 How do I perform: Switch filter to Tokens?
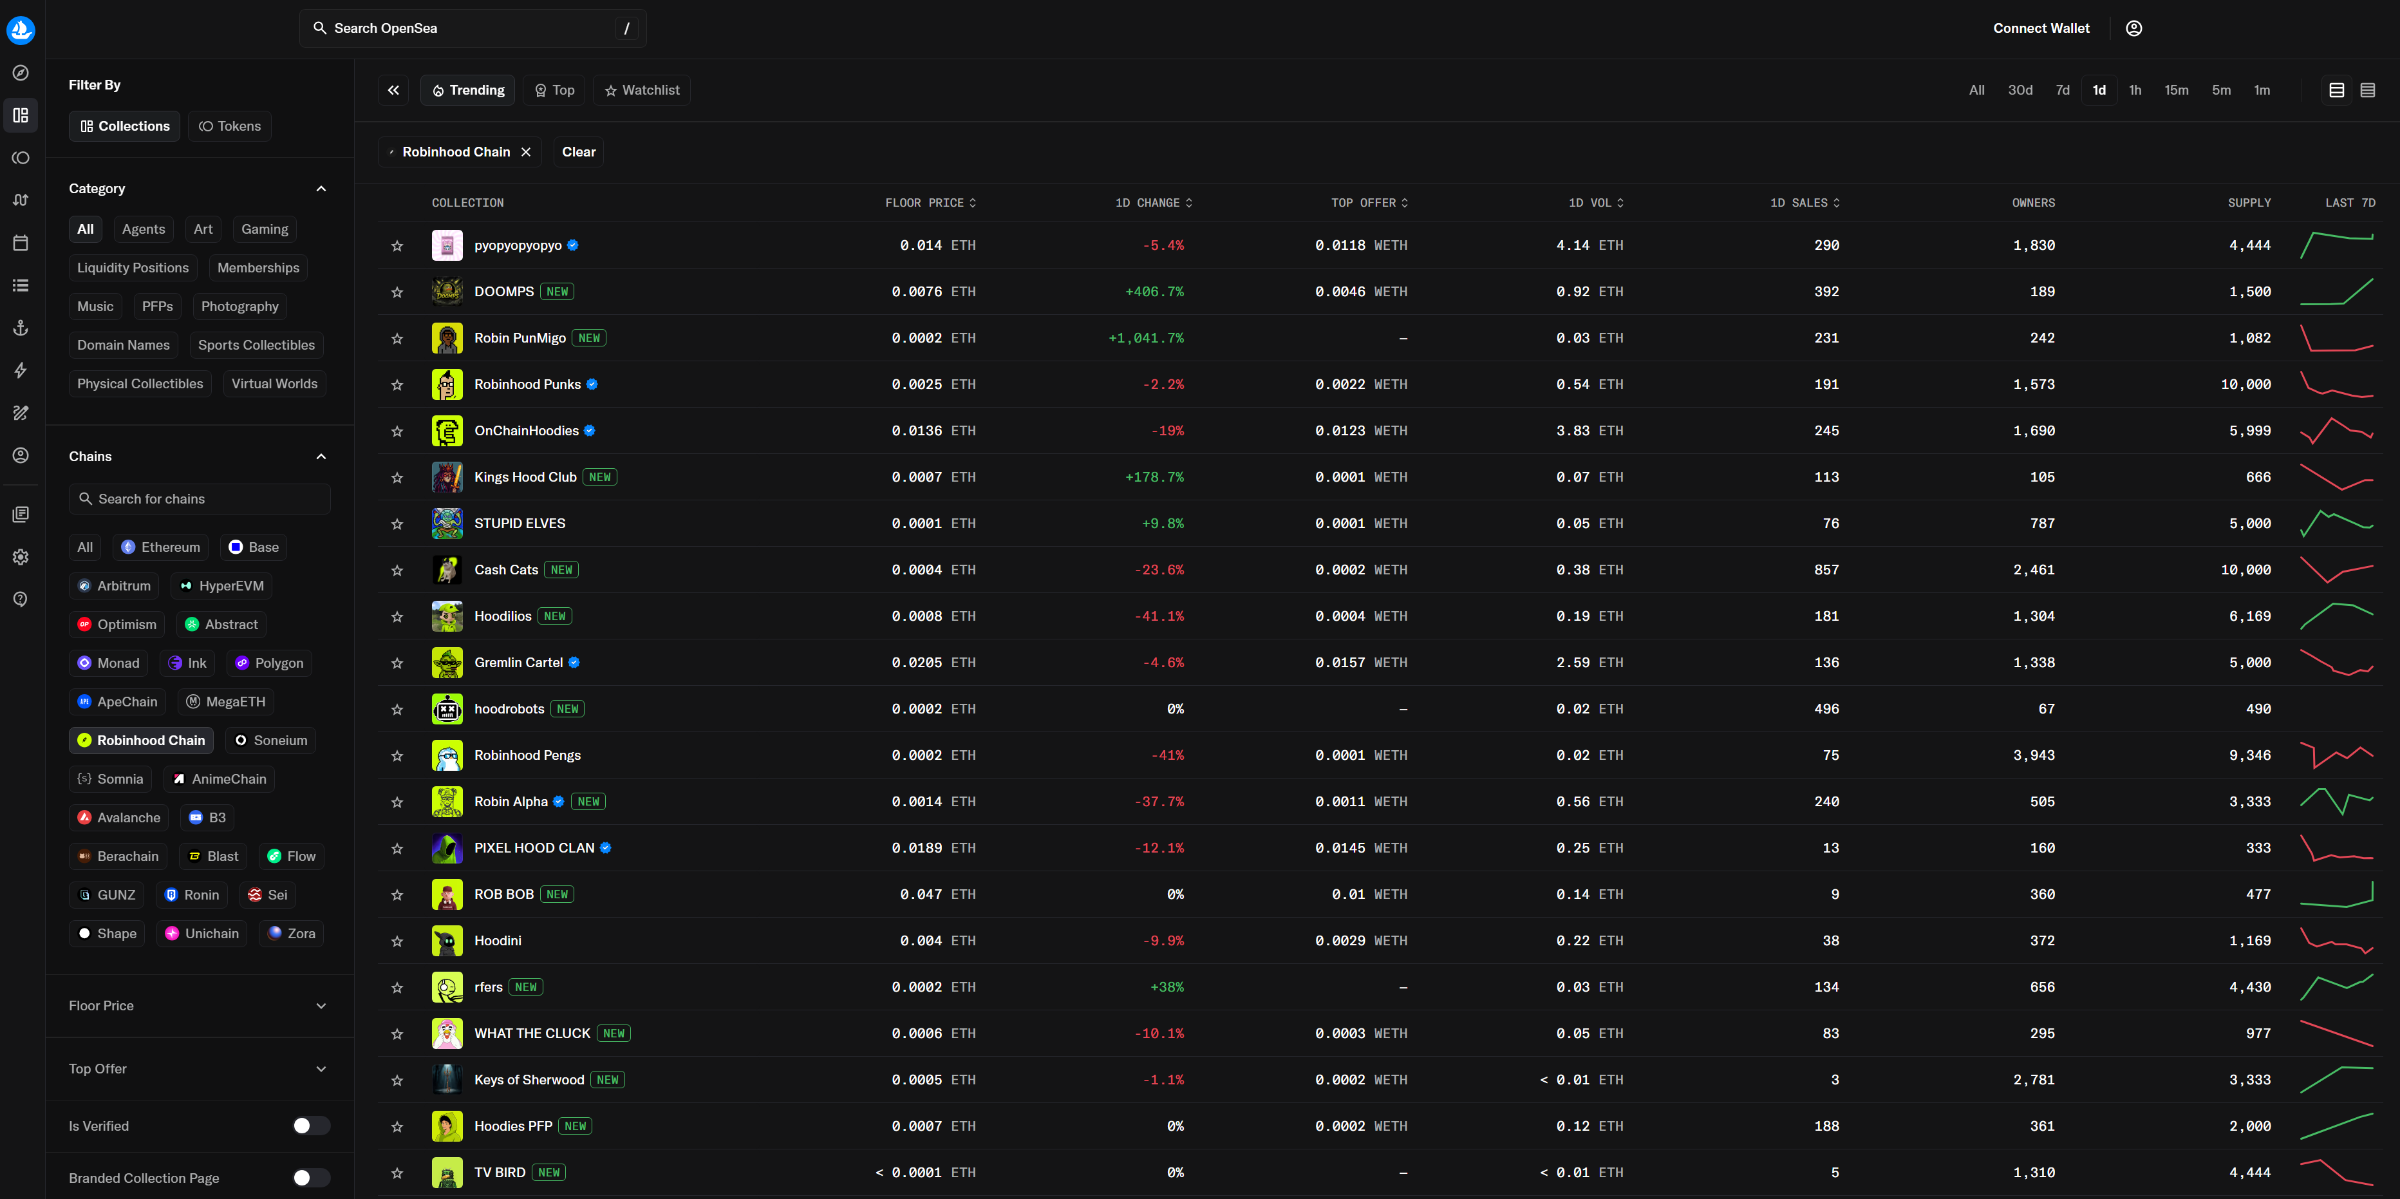coord(230,126)
